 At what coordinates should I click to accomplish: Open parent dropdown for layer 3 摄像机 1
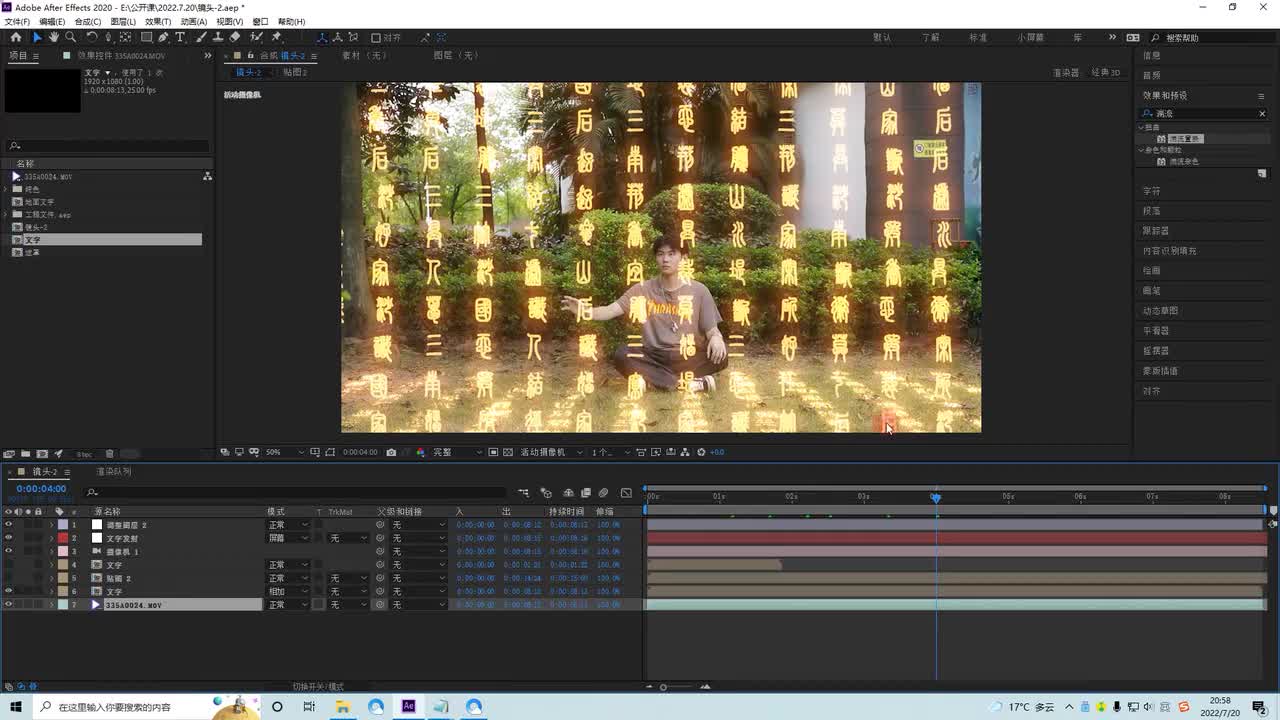(x=417, y=551)
